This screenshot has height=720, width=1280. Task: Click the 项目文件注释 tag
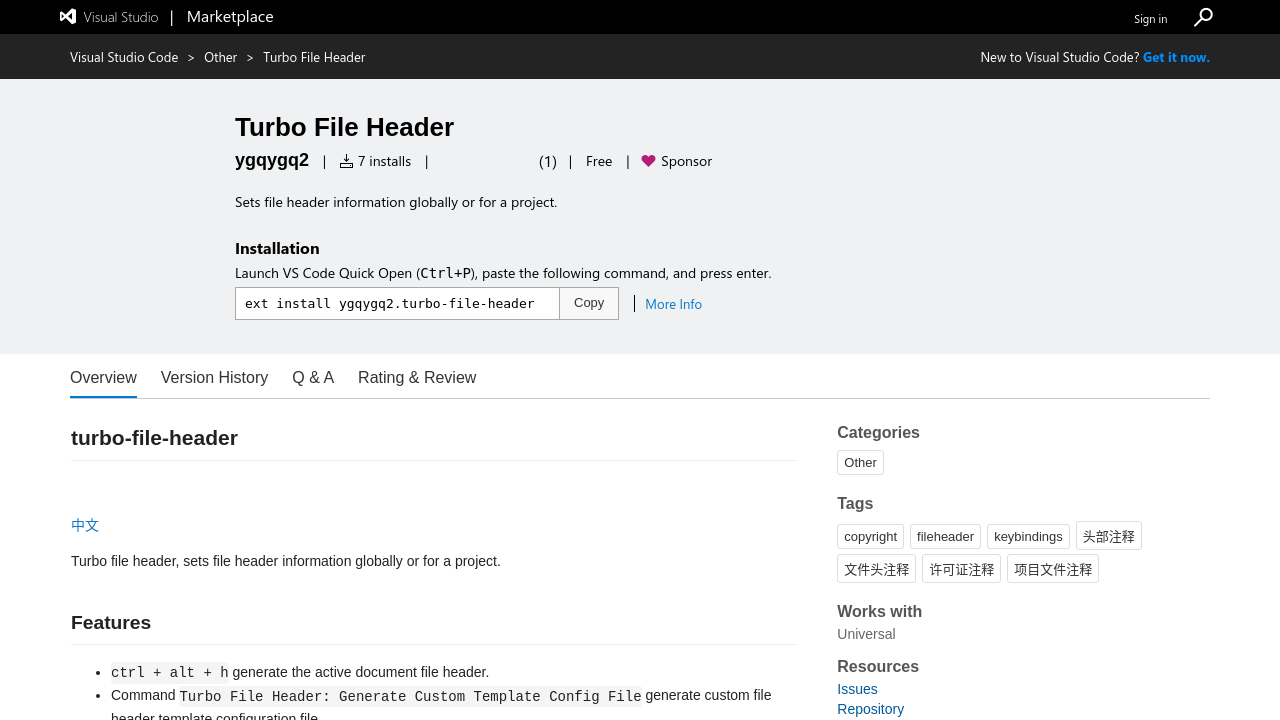[1053, 569]
